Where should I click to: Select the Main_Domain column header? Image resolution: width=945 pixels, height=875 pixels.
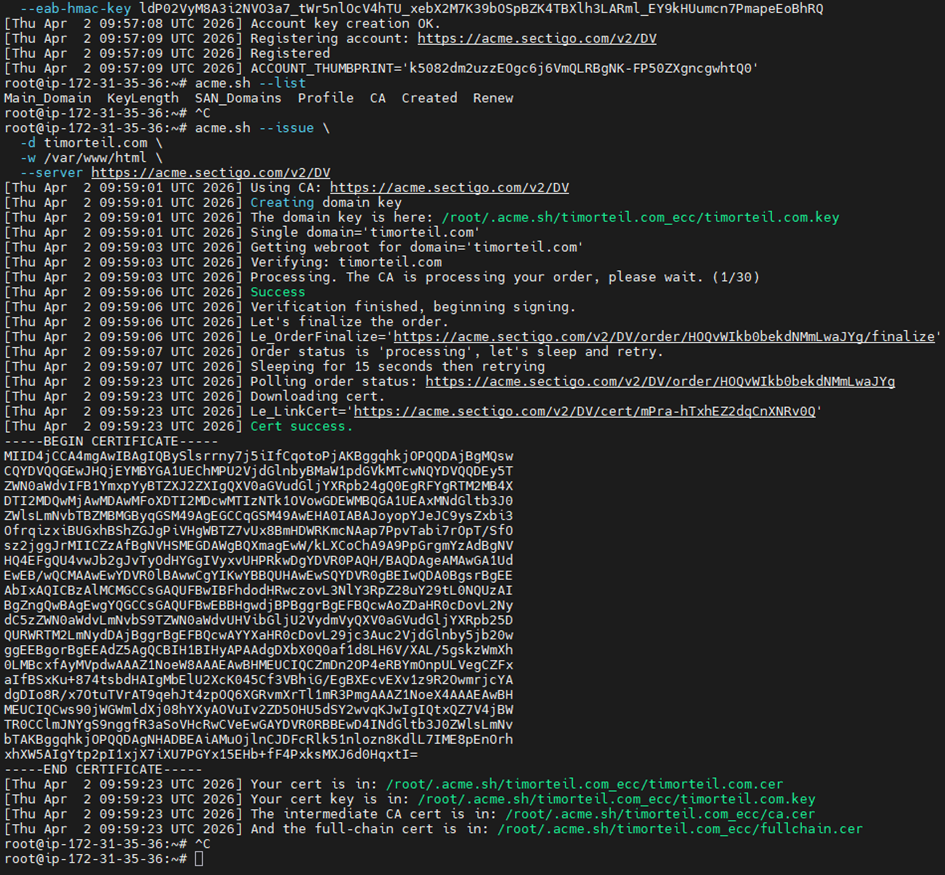[45, 97]
